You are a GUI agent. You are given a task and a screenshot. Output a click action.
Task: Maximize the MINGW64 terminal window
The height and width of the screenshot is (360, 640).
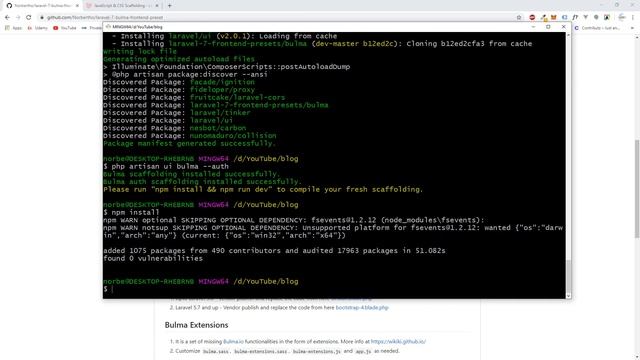click(548, 27)
